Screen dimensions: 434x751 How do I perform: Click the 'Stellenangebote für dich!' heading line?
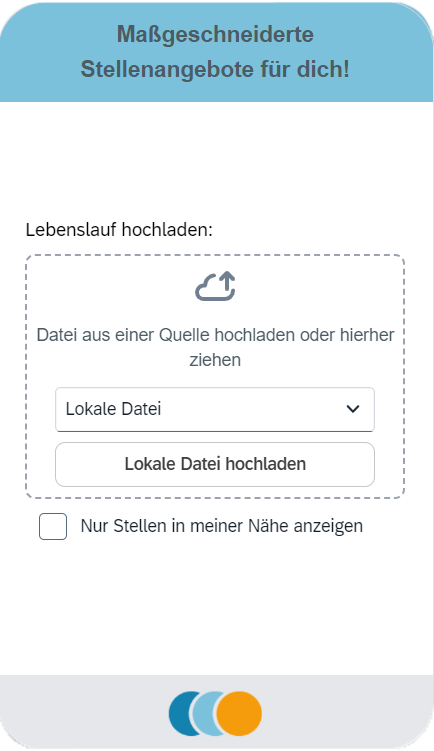(x=215, y=69)
